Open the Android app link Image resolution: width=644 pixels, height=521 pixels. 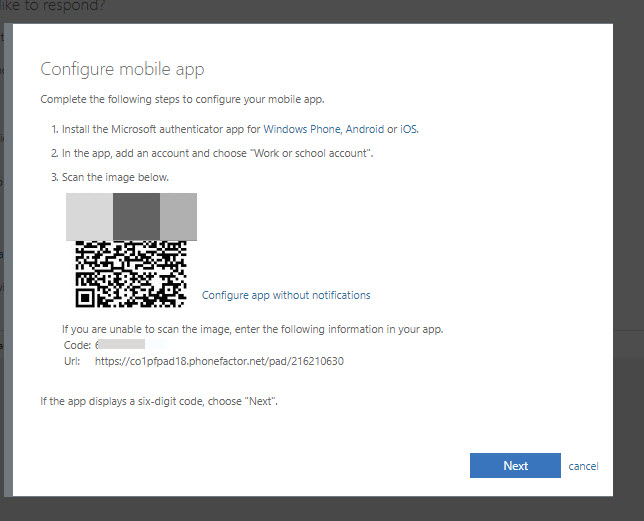pyautogui.click(x=365, y=129)
